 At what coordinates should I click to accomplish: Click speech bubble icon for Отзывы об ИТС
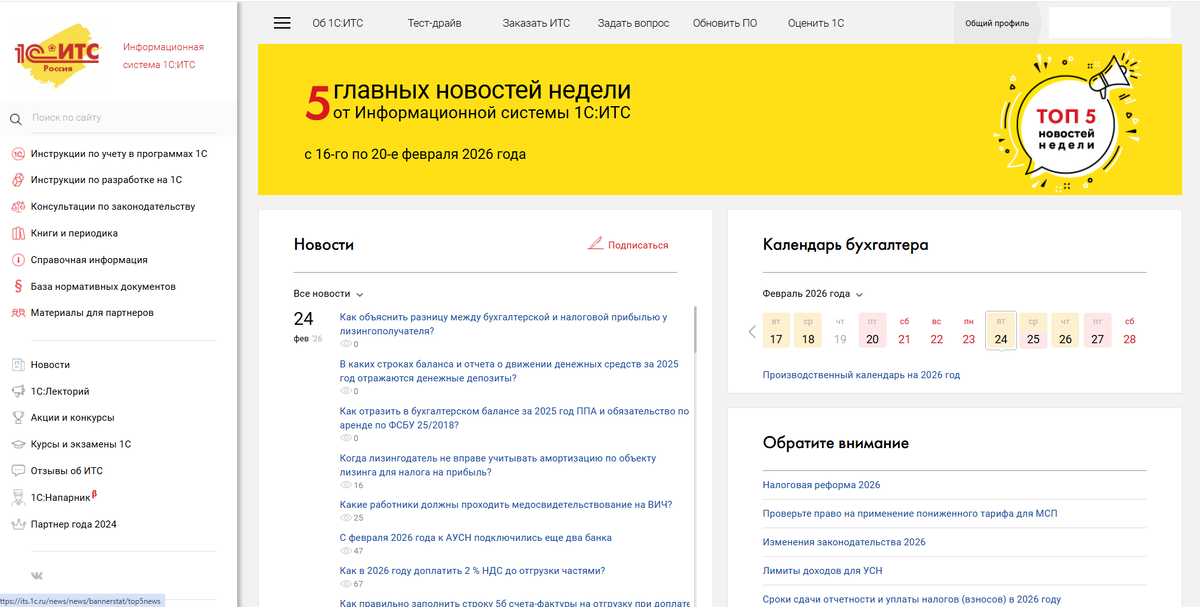18,471
